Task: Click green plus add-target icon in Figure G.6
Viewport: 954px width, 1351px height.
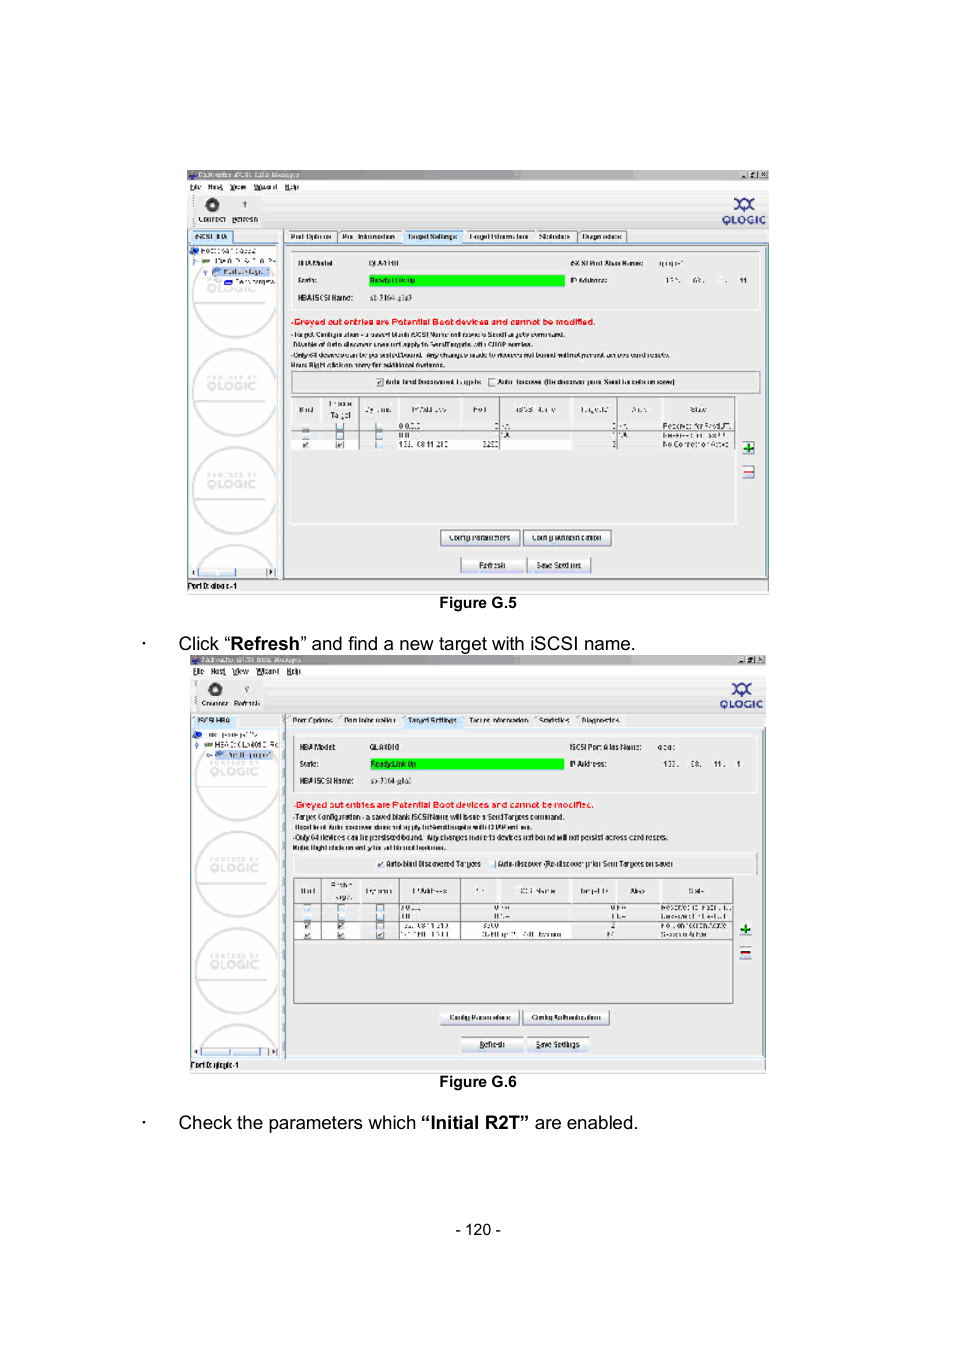Action: pos(745,930)
